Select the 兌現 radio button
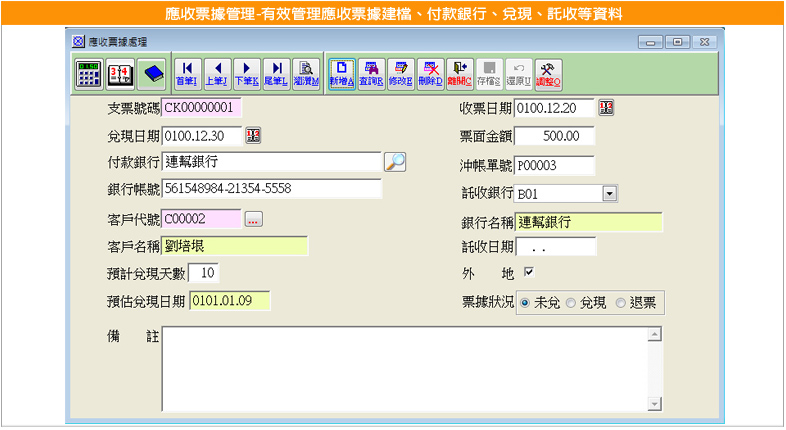The image size is (786, 430). [x=571, y=303]
